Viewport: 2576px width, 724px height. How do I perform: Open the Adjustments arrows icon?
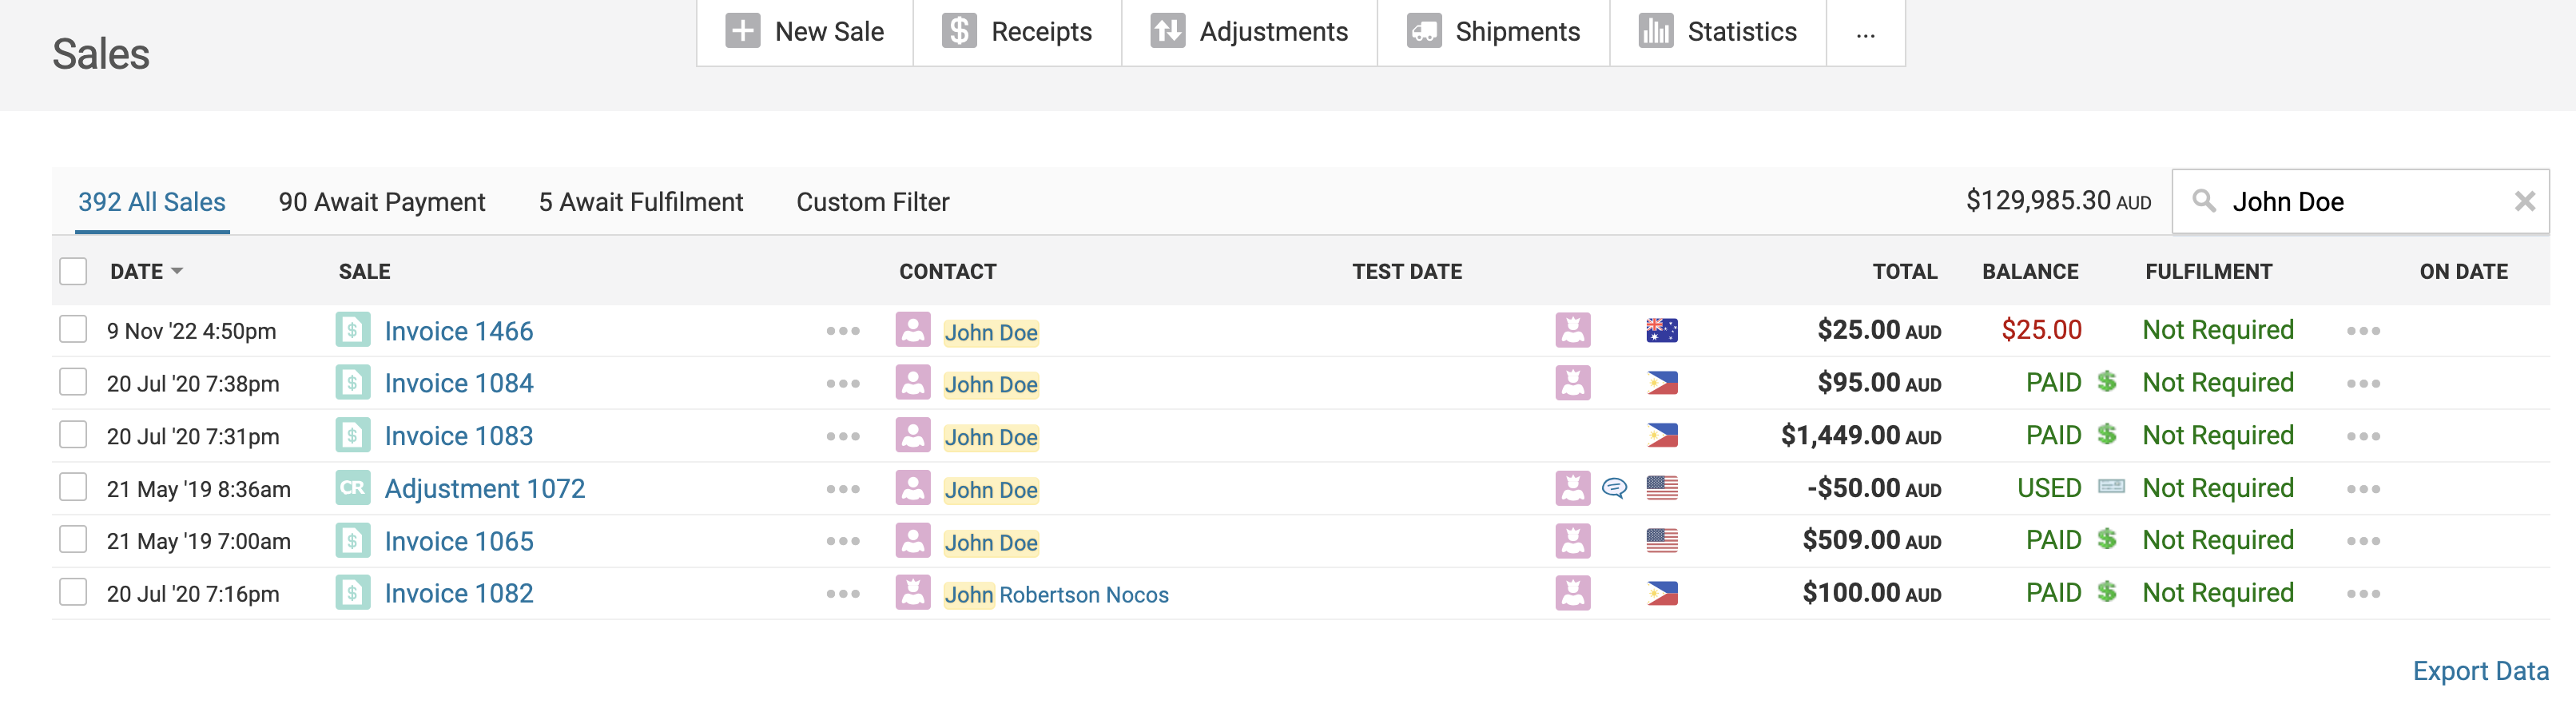(1167, 31)
